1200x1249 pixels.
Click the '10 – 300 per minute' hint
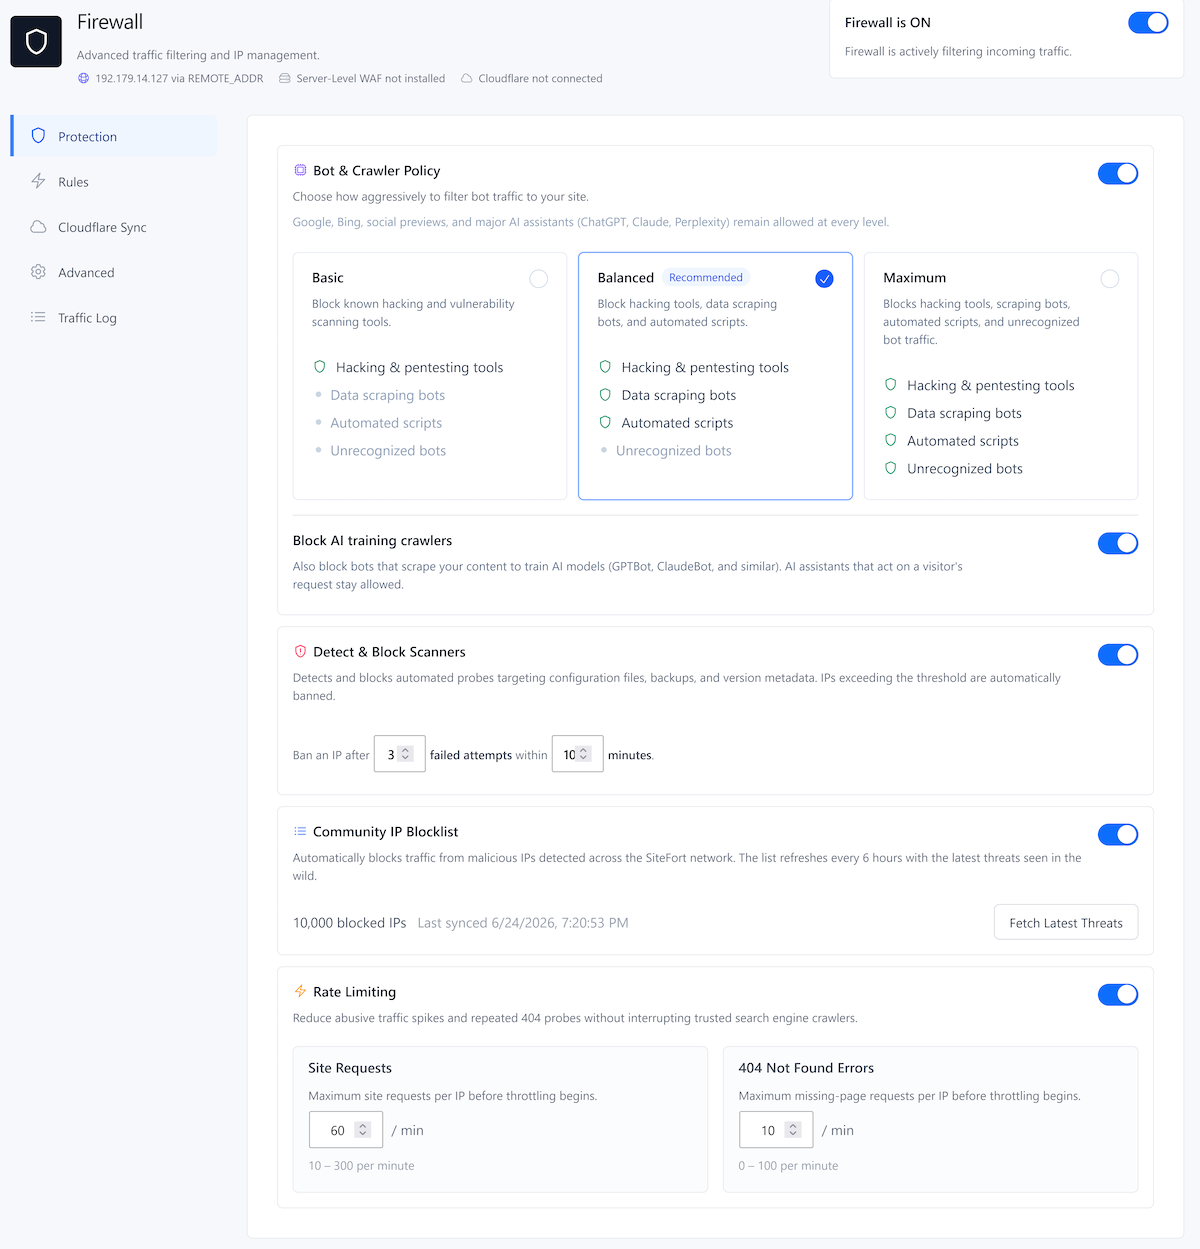click(x=361, y=1165)
